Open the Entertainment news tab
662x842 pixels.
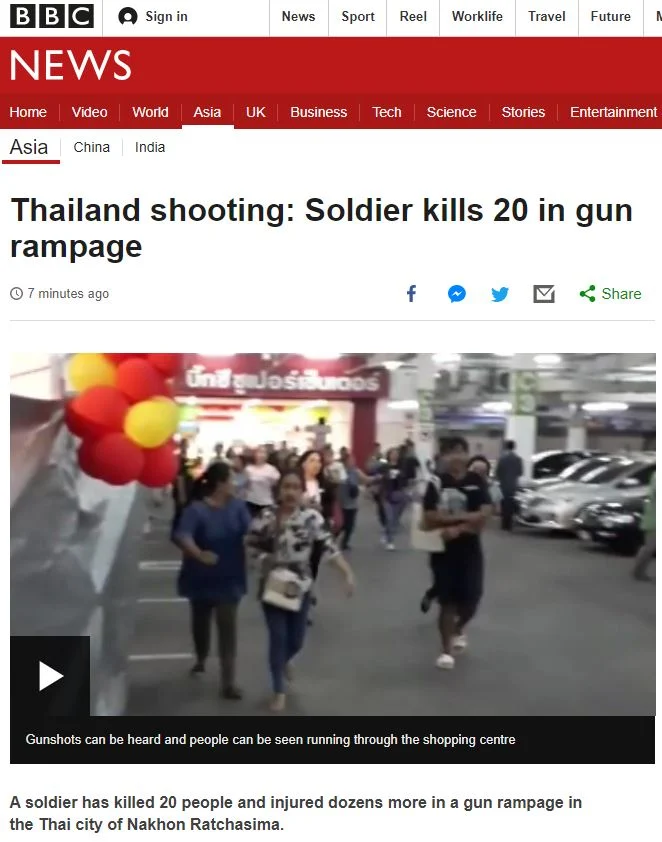(613, 112)
